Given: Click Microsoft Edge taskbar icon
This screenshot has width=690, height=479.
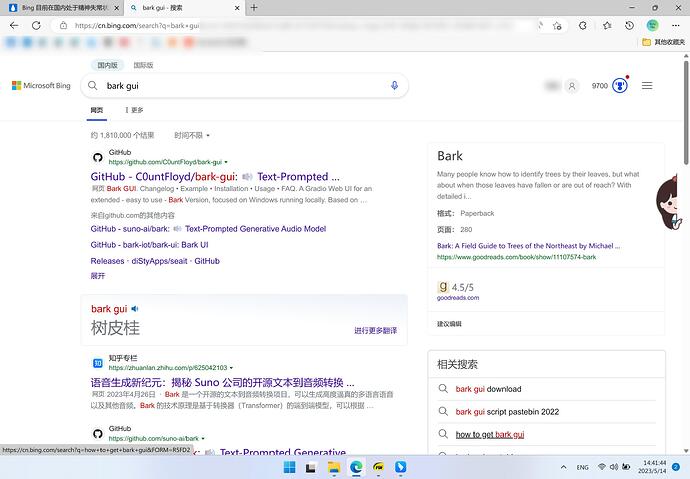Looking at the screenshot, I should pos(356,467).
